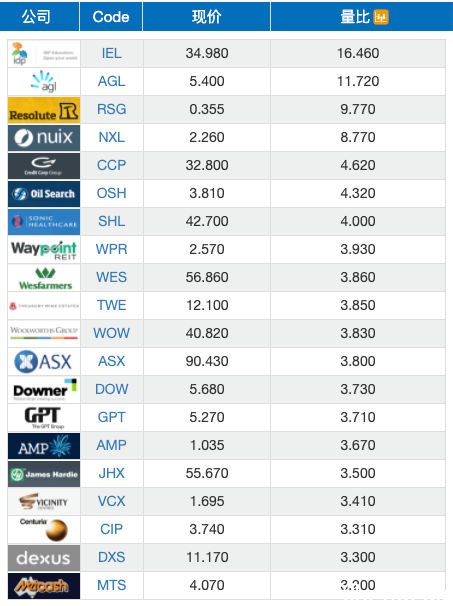The width and height of the screenshot is (453, 606).
Task: Sort by the 现价 column header
Action: [x=206, y=17]
